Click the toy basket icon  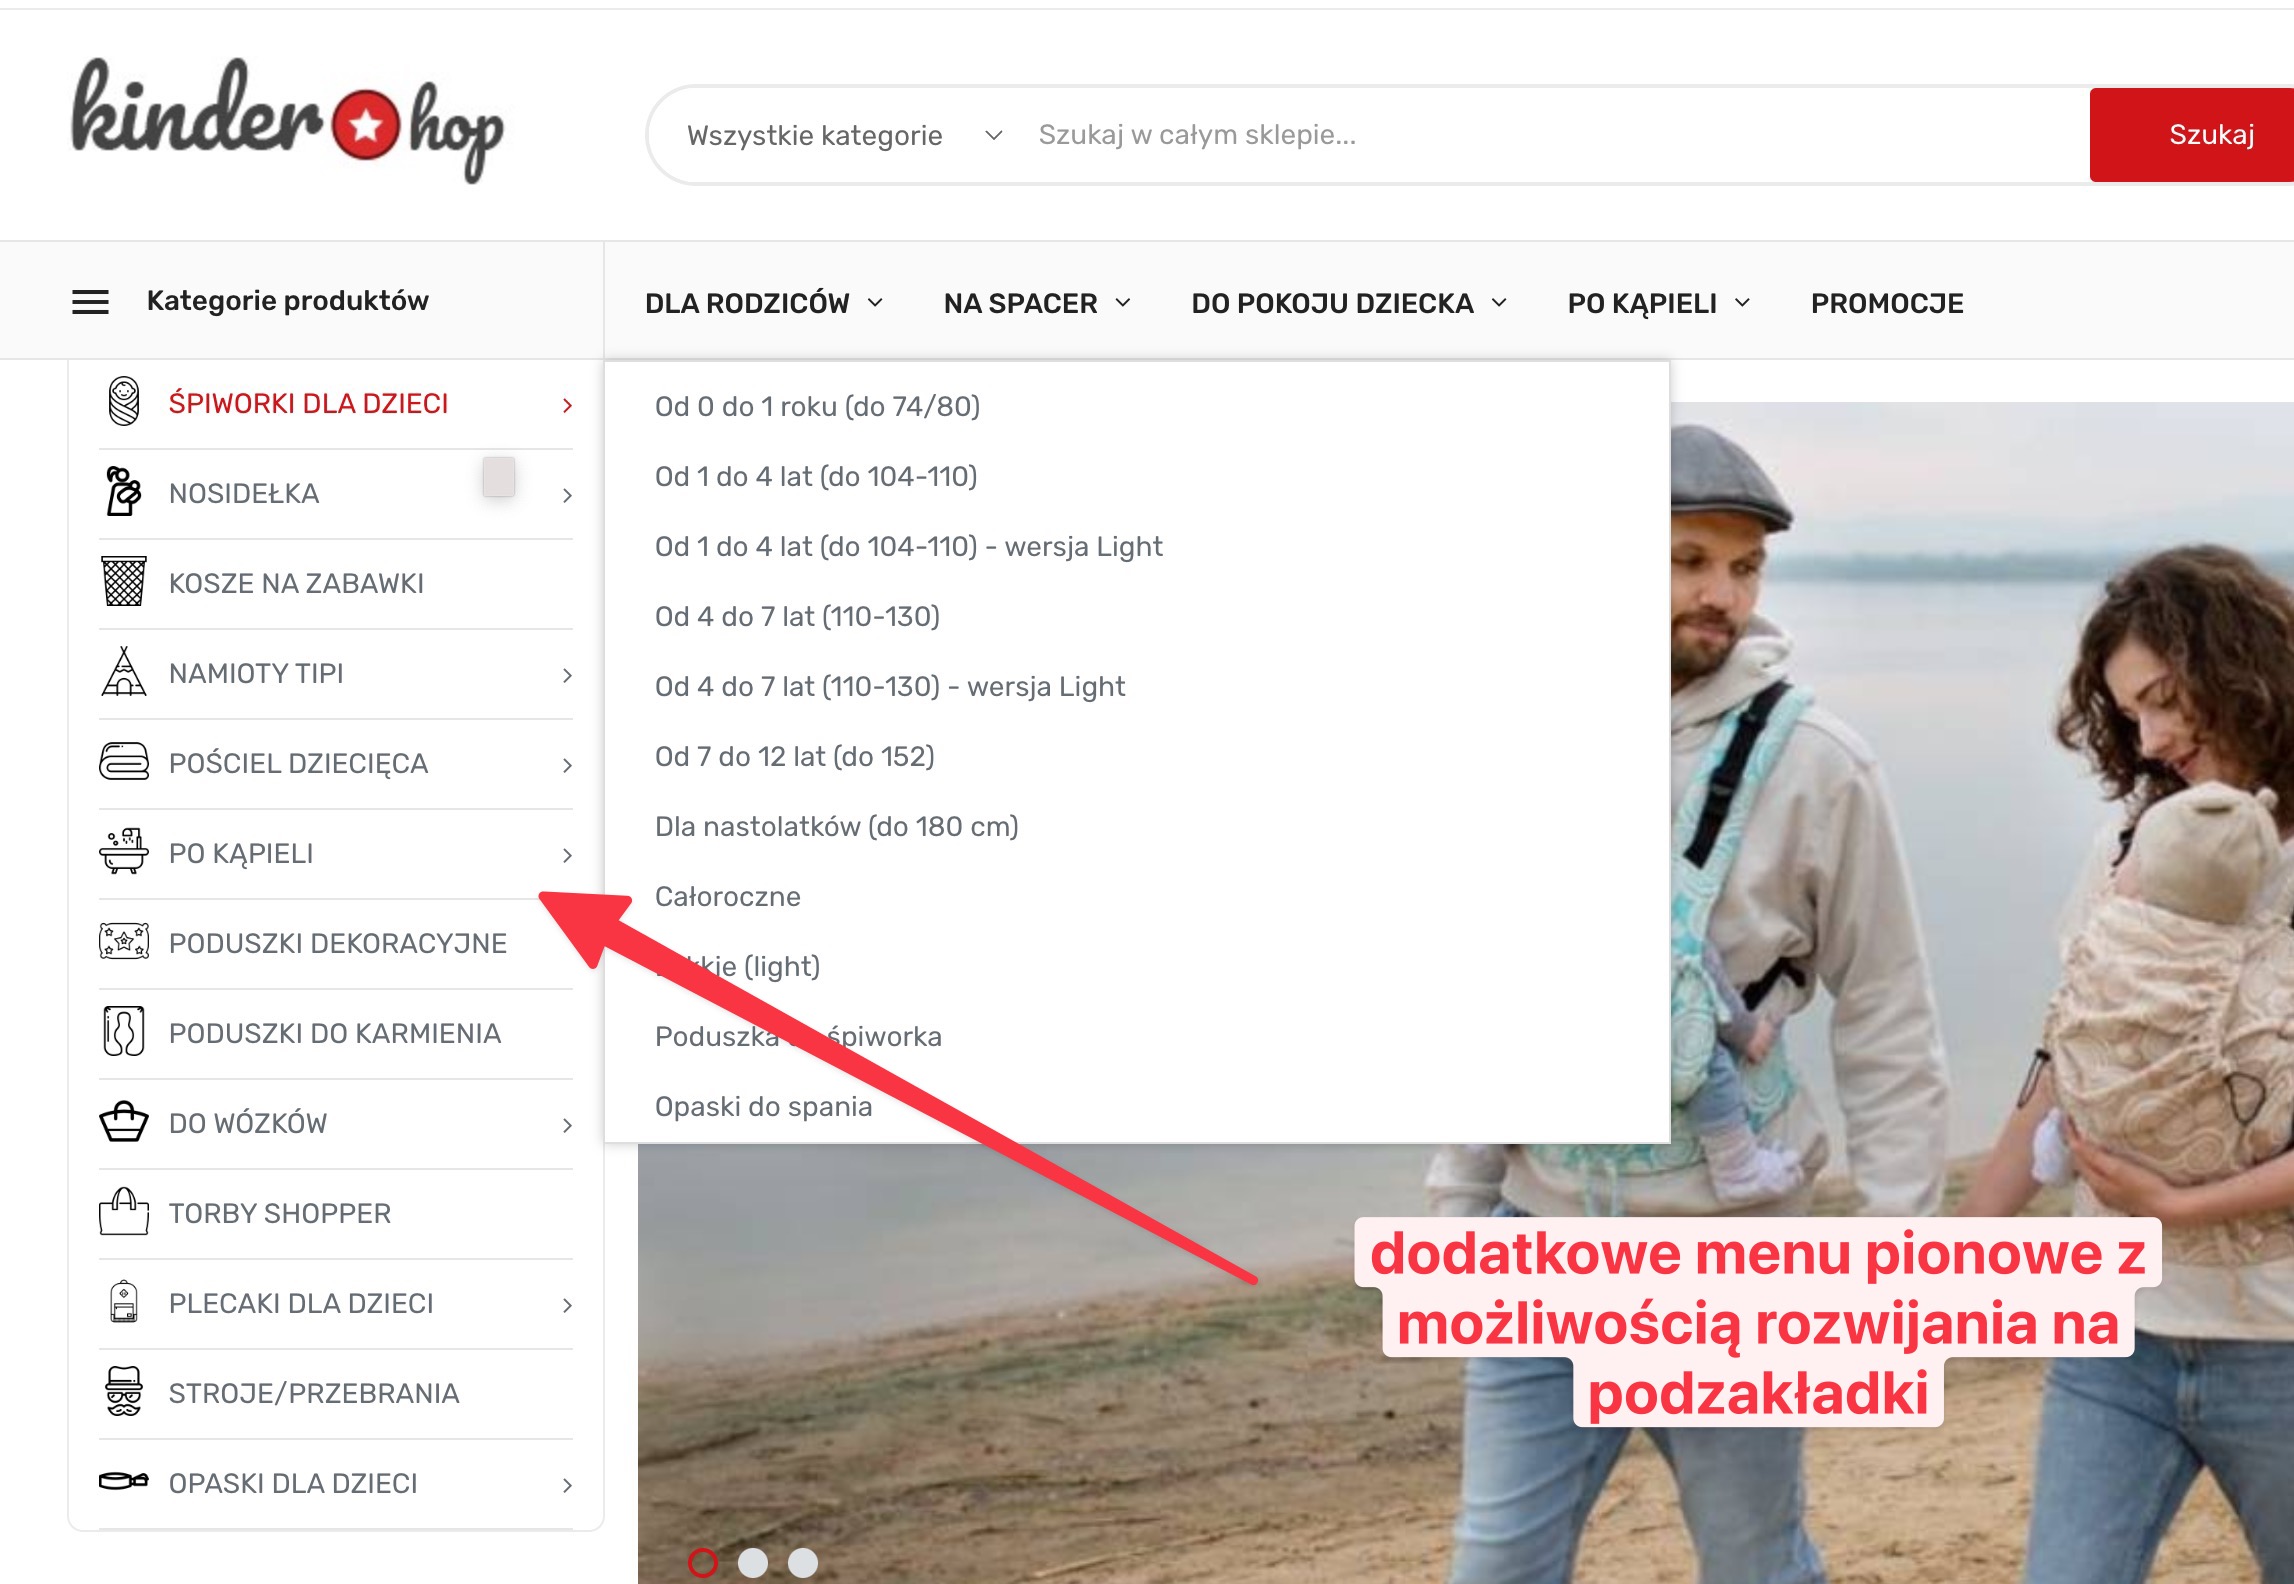coord(124,582)
